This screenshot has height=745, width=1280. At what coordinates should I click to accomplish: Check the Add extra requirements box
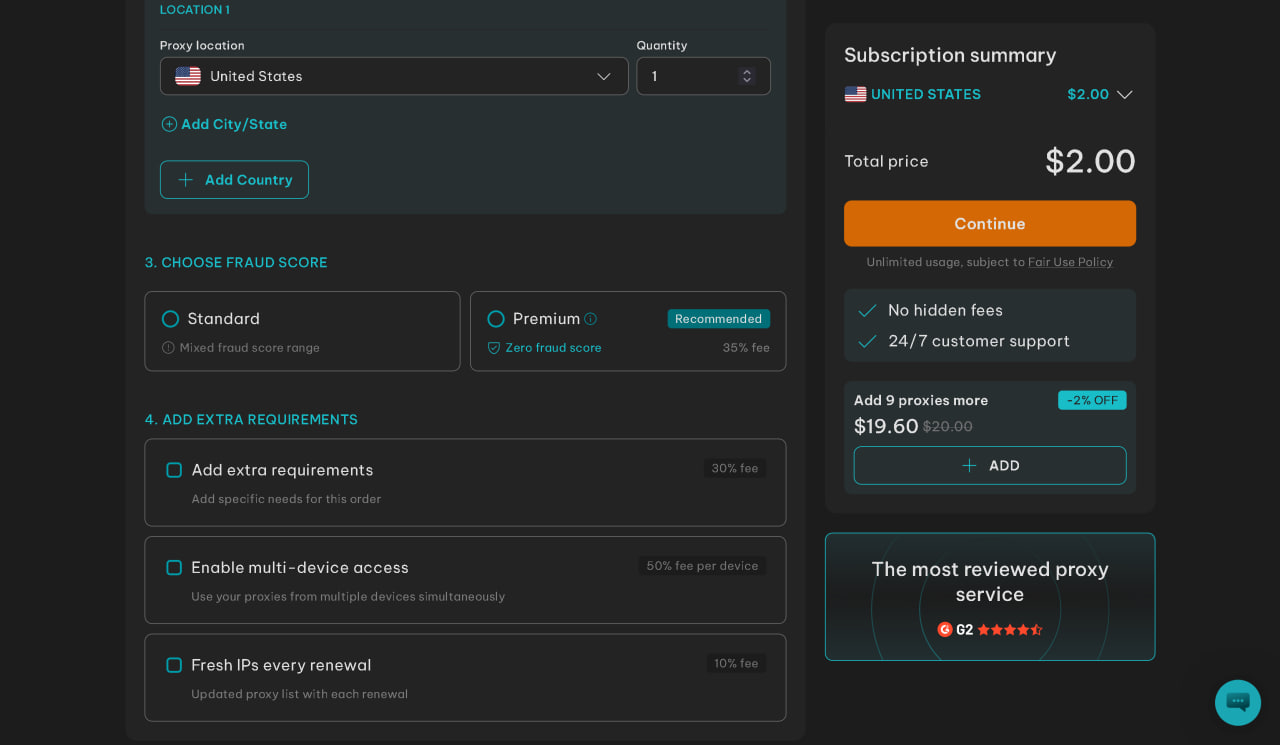tap(174, 470)
